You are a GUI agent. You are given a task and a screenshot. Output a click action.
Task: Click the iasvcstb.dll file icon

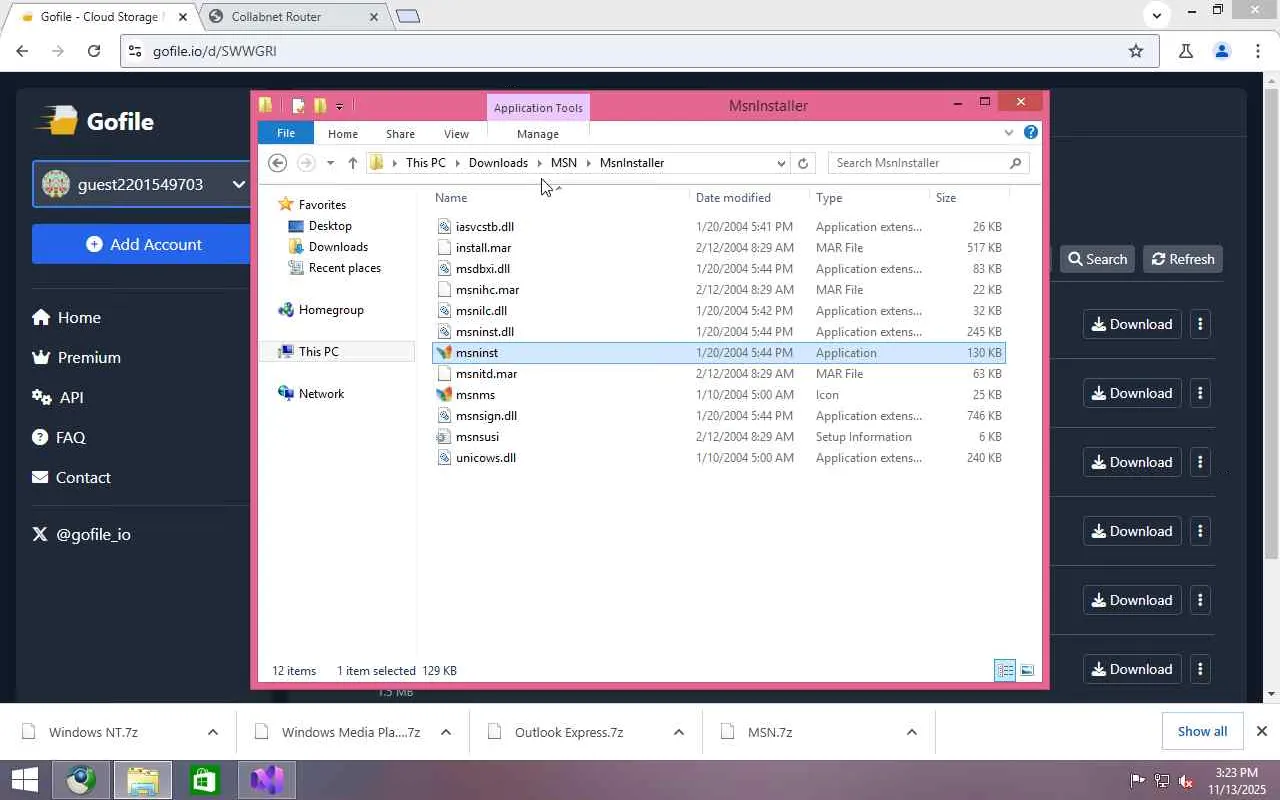point(445,227)
